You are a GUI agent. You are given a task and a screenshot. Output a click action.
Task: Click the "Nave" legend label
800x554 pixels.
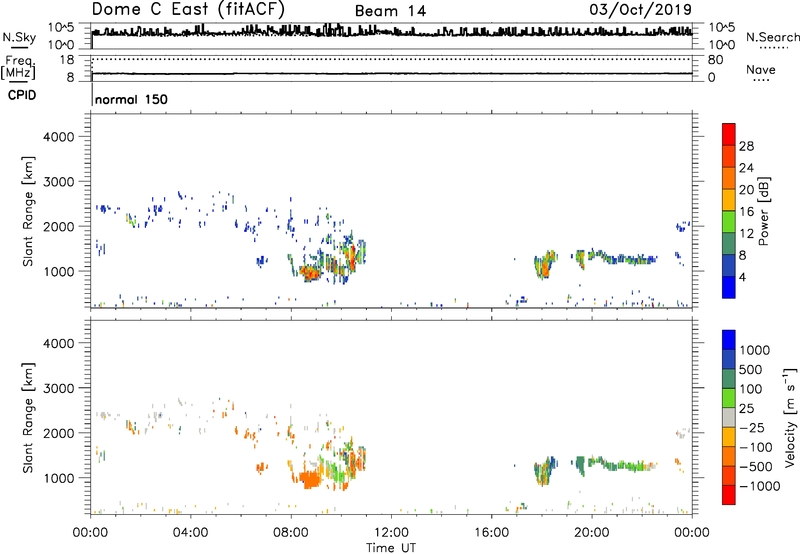pyautogui.click(x=761, y=69)
